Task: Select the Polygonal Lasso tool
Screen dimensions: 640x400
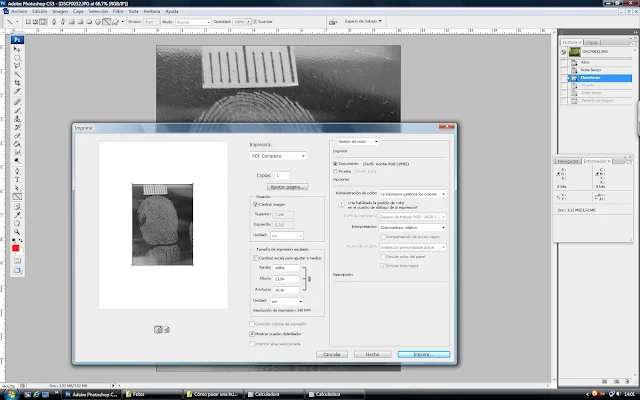Action: point(17,66)
